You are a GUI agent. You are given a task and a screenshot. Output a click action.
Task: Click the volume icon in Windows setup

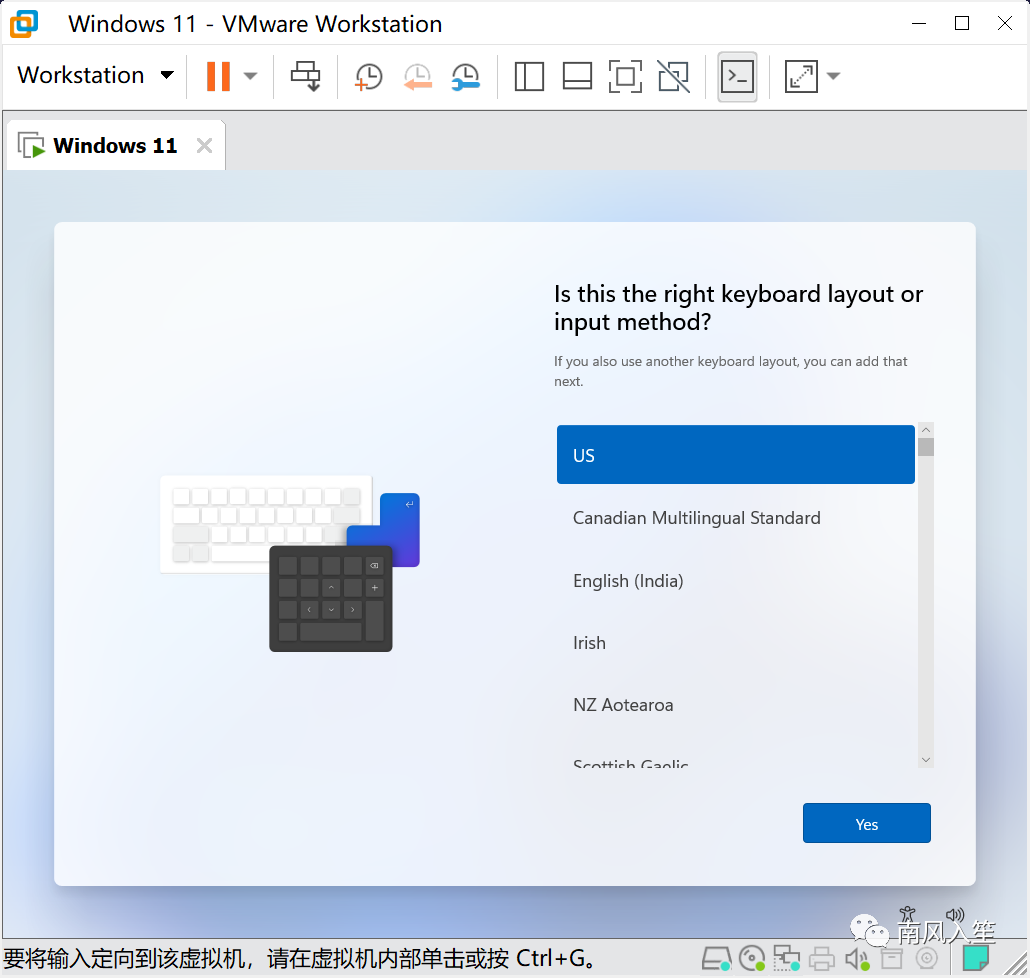tap(954, 915)
